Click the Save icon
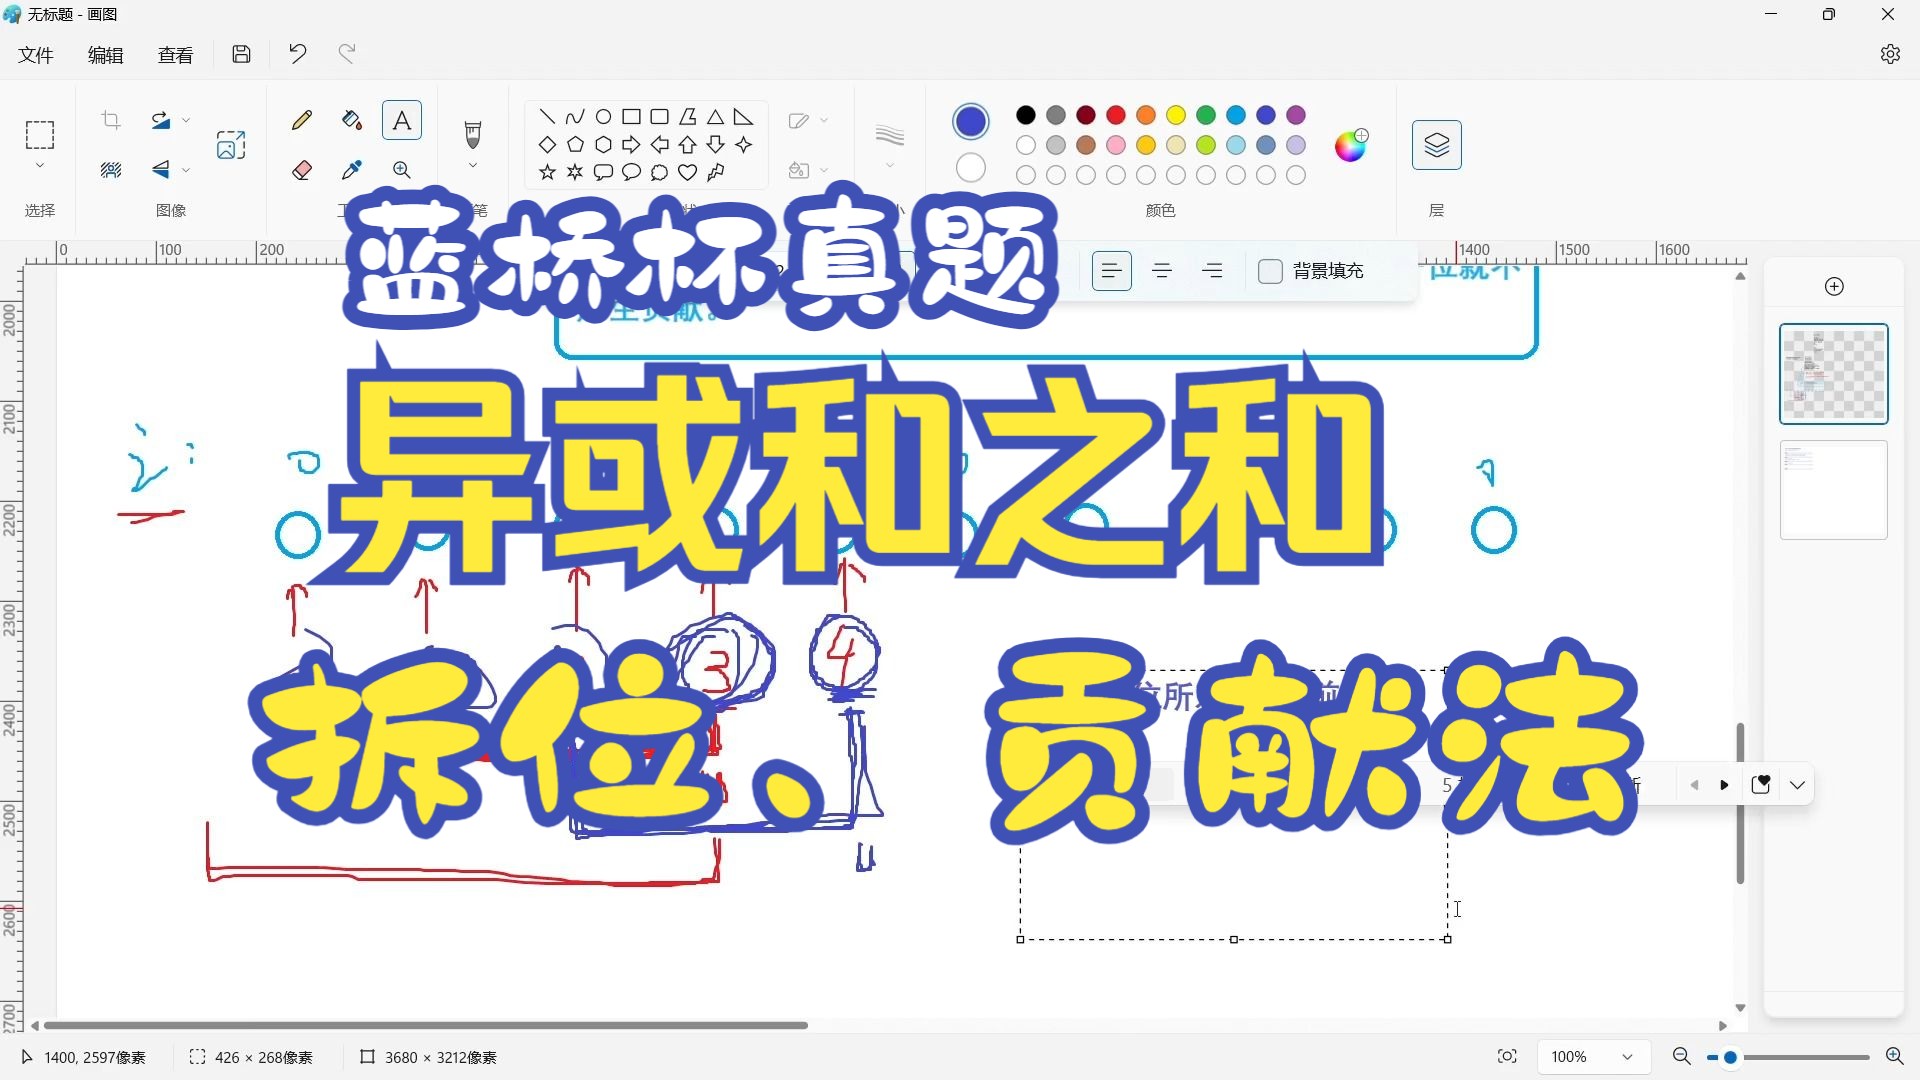This screenshot has height=1080, width=1920. [241, 54]
